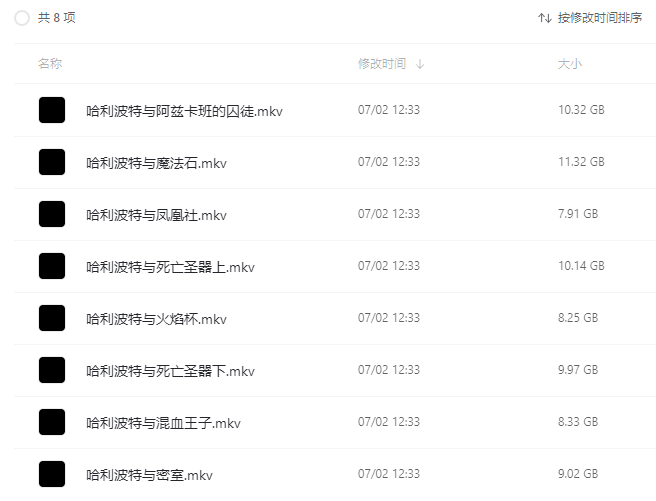
Task: Click the file icon of 哈利波特与火焰杯.mkv
Action: tap(52, 318)
